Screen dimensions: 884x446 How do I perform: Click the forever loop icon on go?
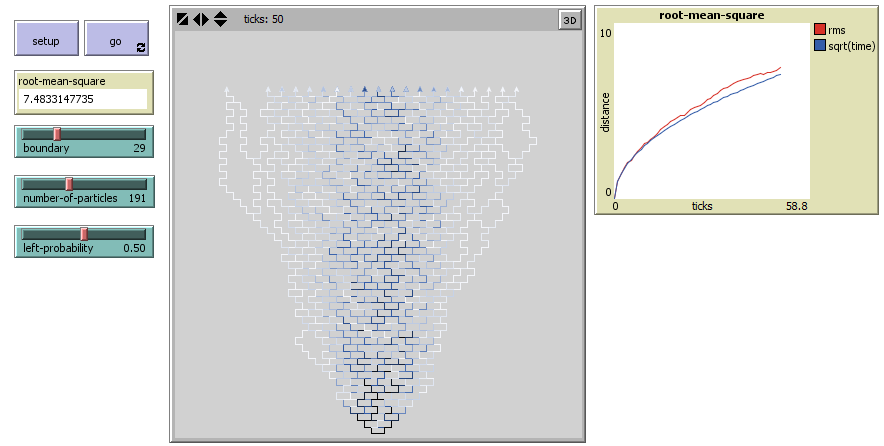(141, 47)
